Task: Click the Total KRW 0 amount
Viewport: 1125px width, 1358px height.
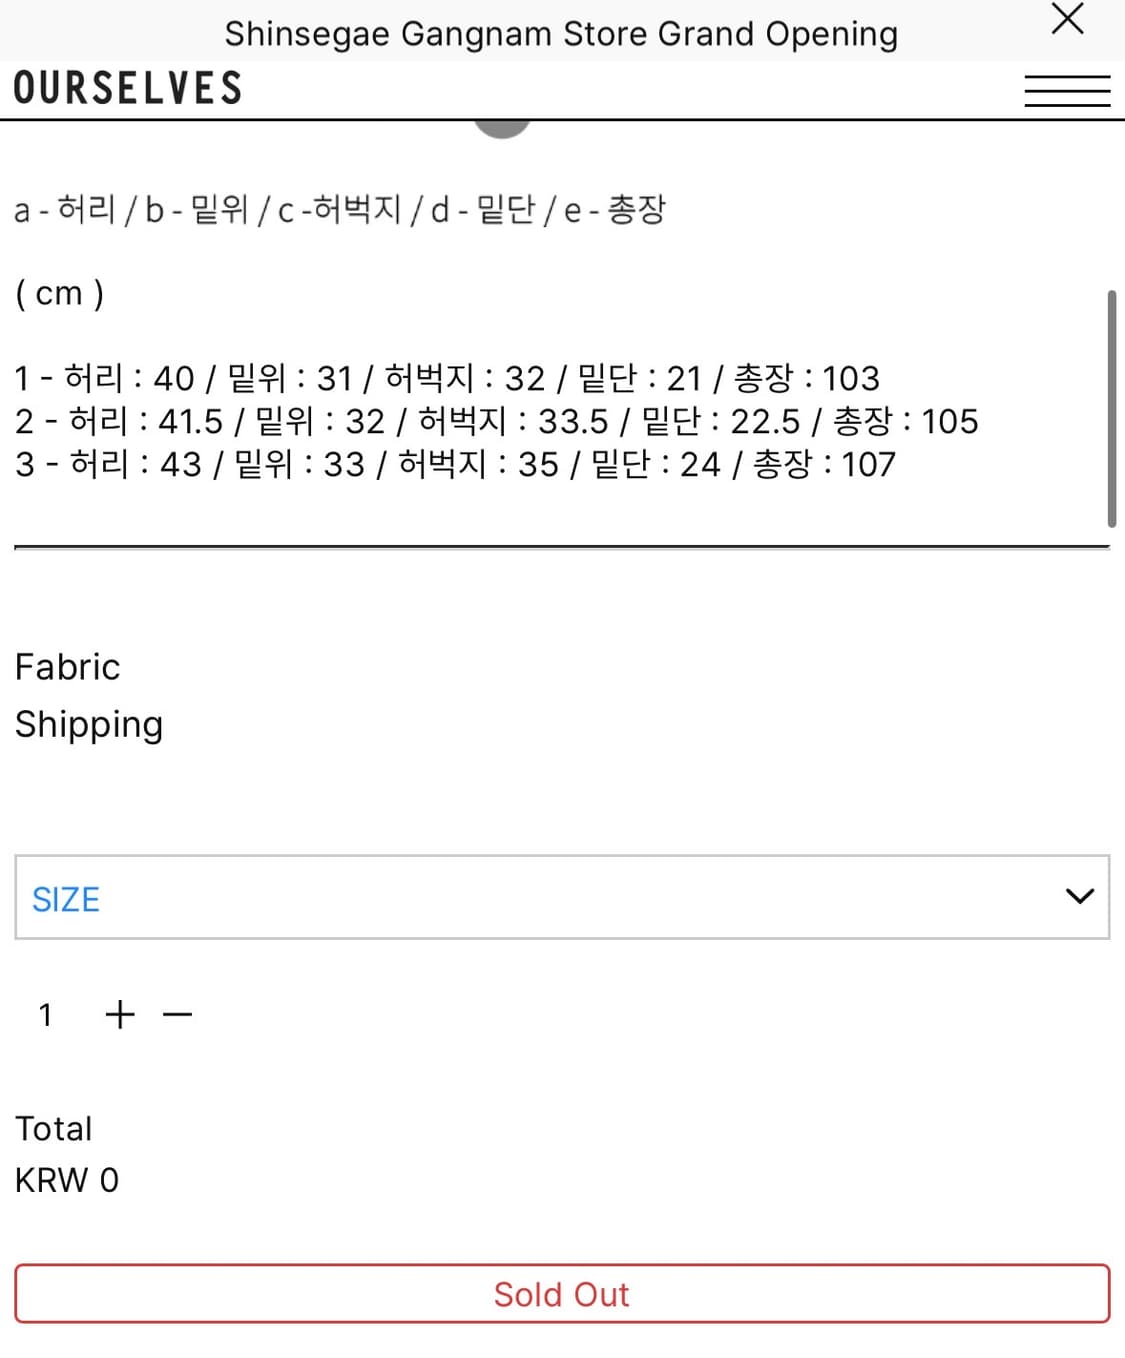Action: 66,1180
